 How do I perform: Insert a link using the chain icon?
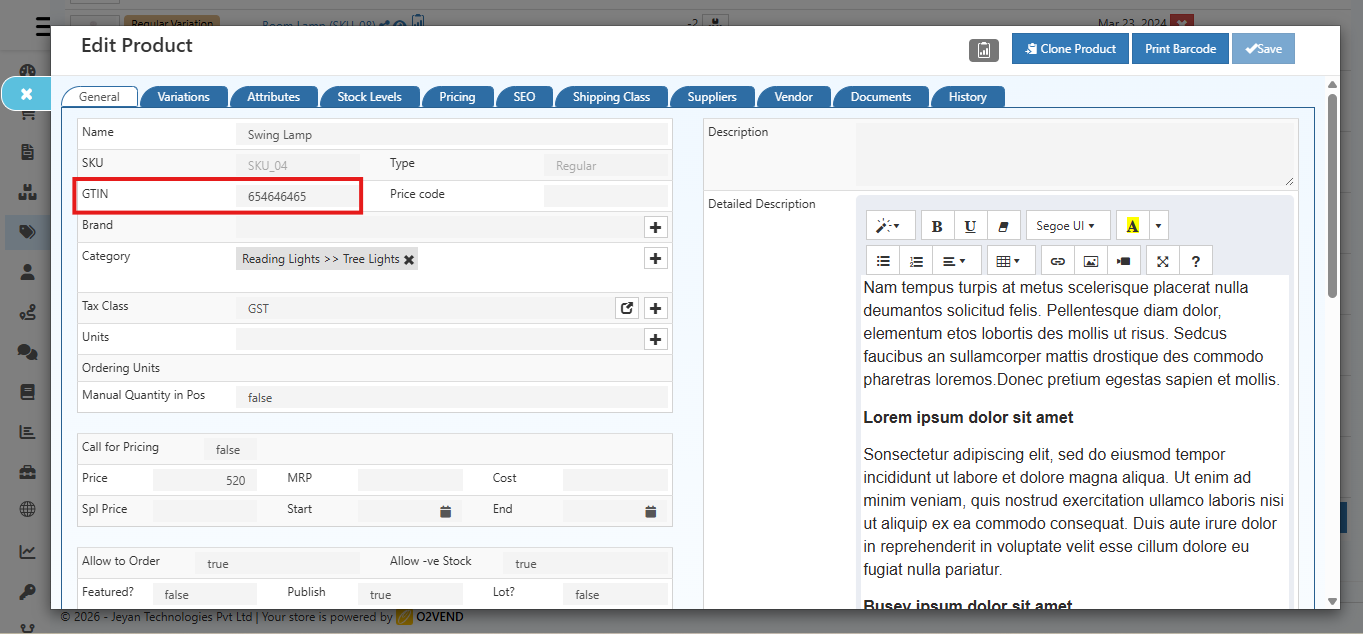point(1057,261)
